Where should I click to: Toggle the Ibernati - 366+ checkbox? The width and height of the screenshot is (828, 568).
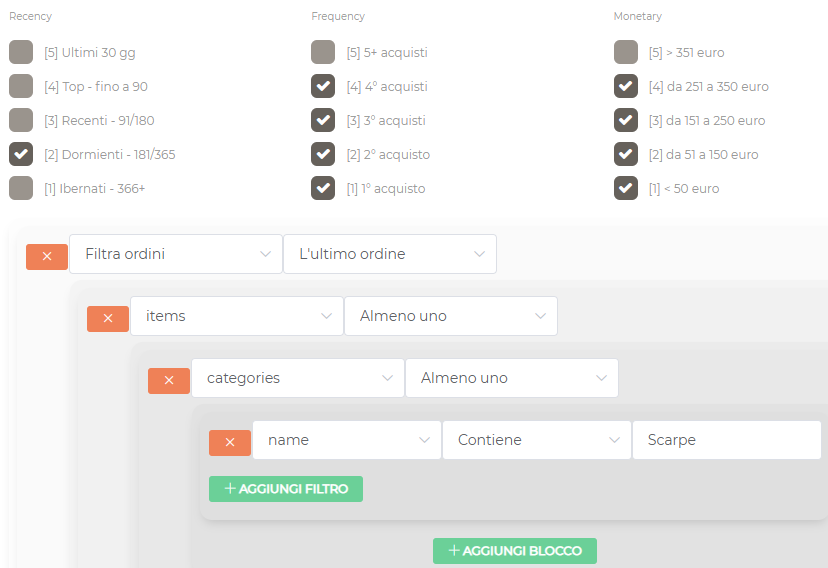(21, 188)
